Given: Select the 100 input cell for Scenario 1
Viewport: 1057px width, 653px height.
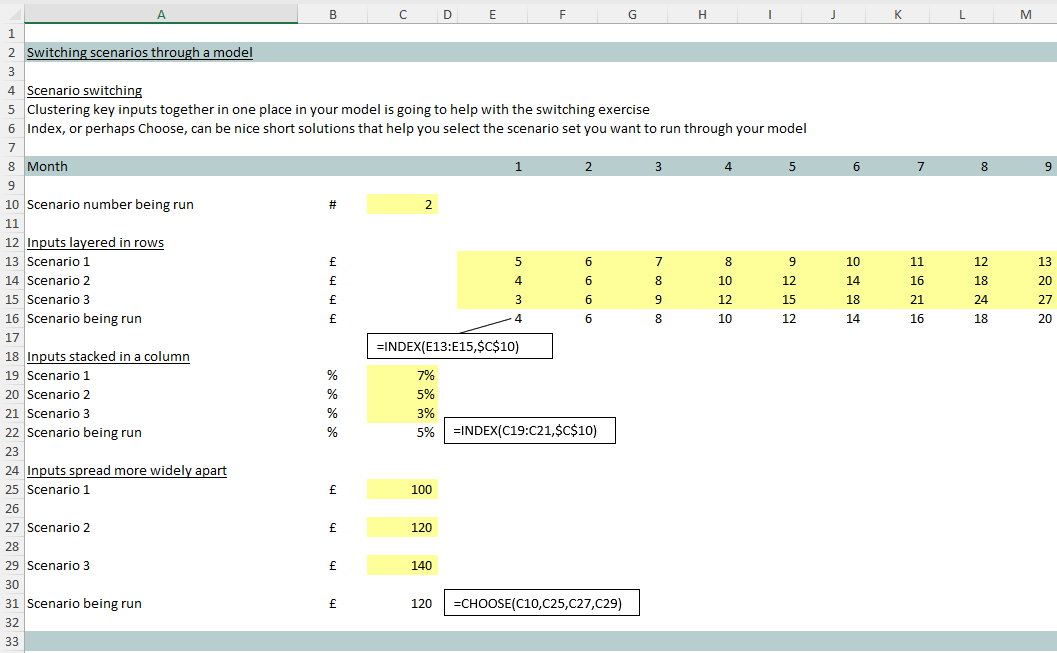Looking at the screenshot, I should [402, 490].
